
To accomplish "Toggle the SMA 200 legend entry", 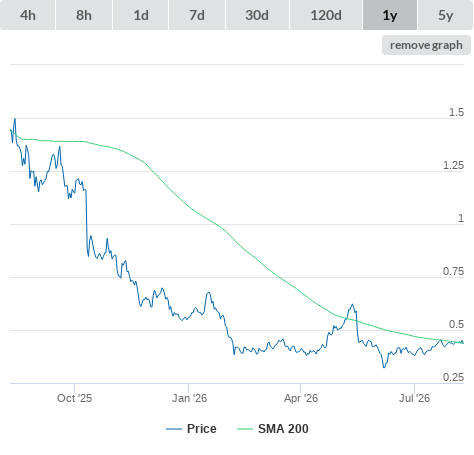I will point(273,429).
